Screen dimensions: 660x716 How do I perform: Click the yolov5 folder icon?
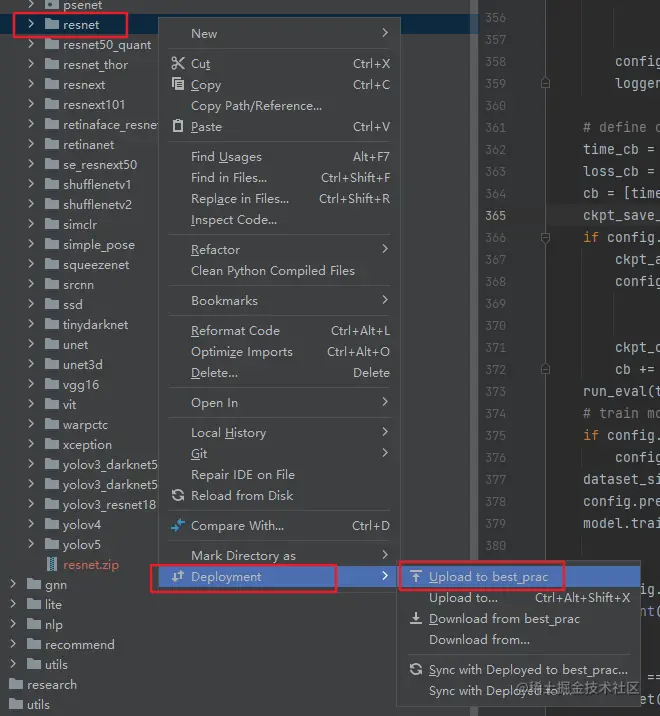click(x=52, y=544)
